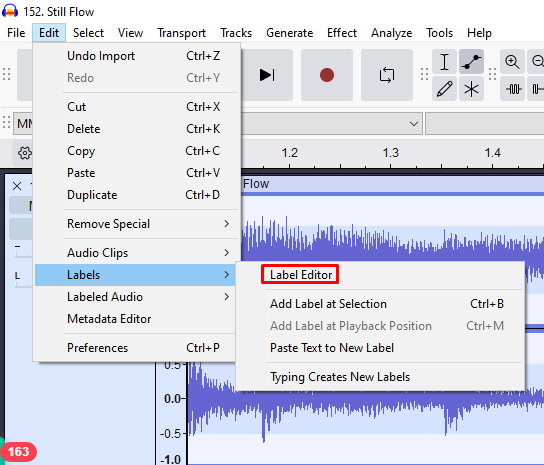
Task: Click the Zoom In magnifier icon
Action: click(x=512, y=62)
